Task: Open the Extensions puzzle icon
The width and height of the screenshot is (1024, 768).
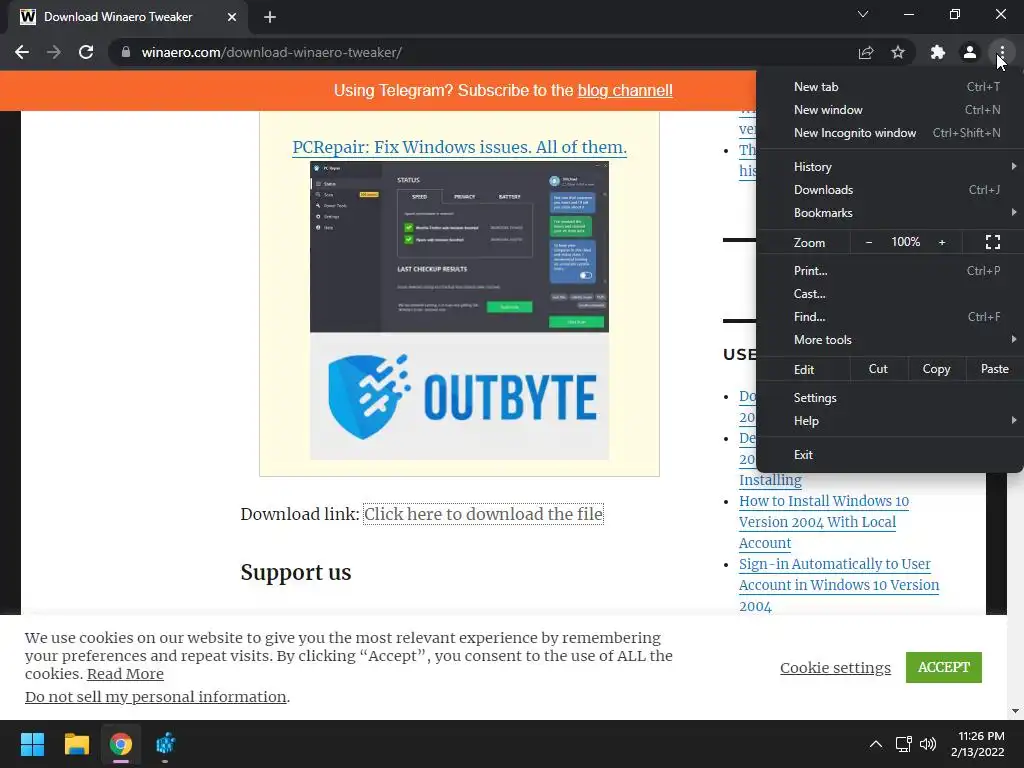Action: coord(938,52)
